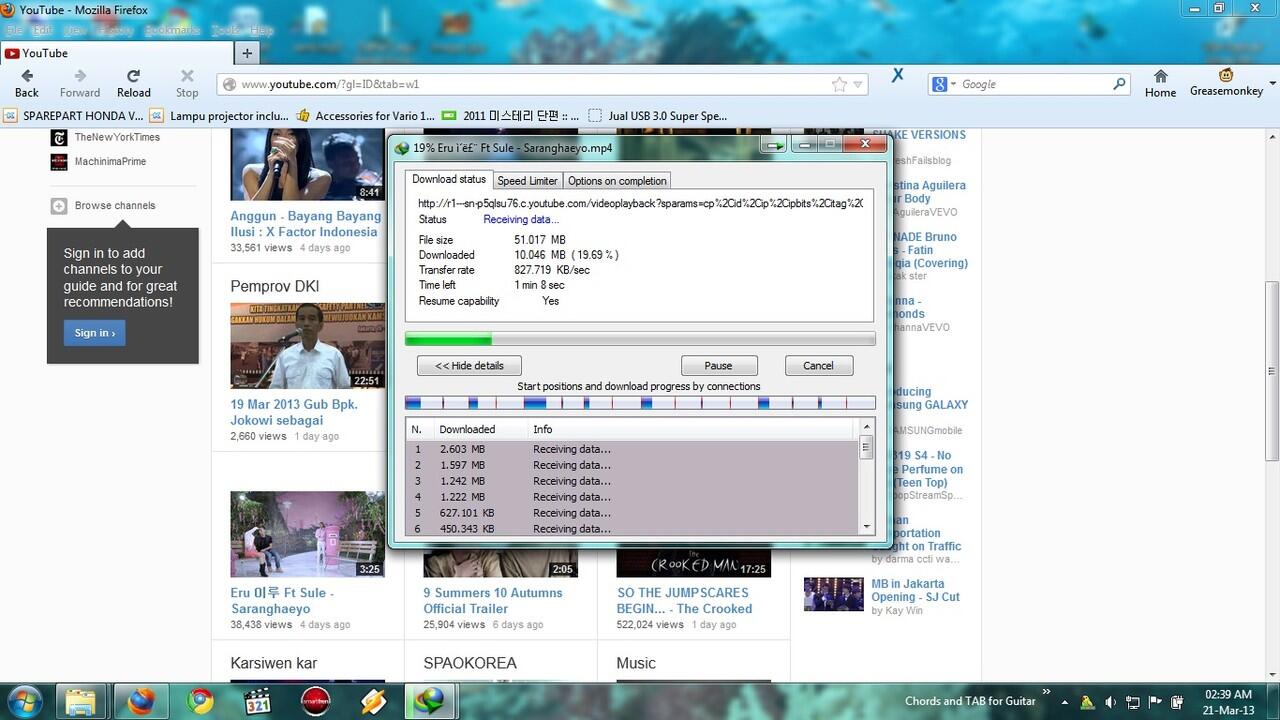Click the Firefox Back arrow

click(26, 76)
